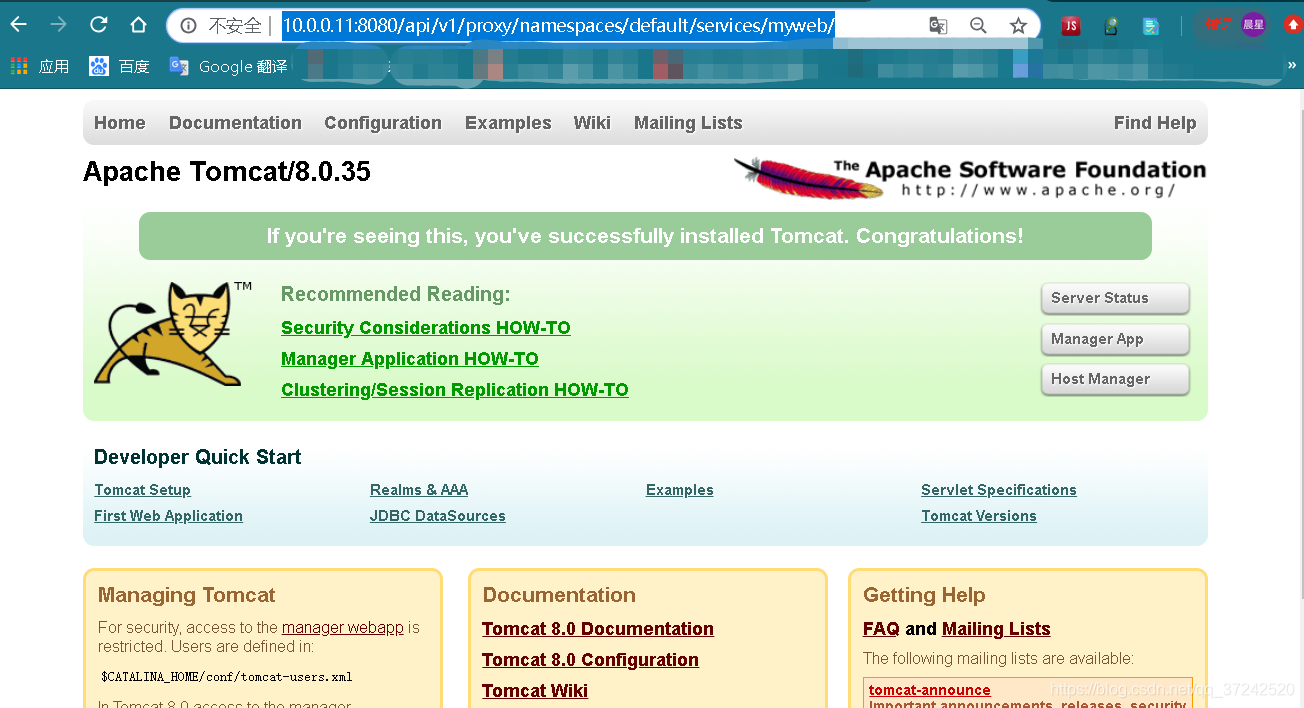Click the Developer Quick Start heading

point(197,457)
